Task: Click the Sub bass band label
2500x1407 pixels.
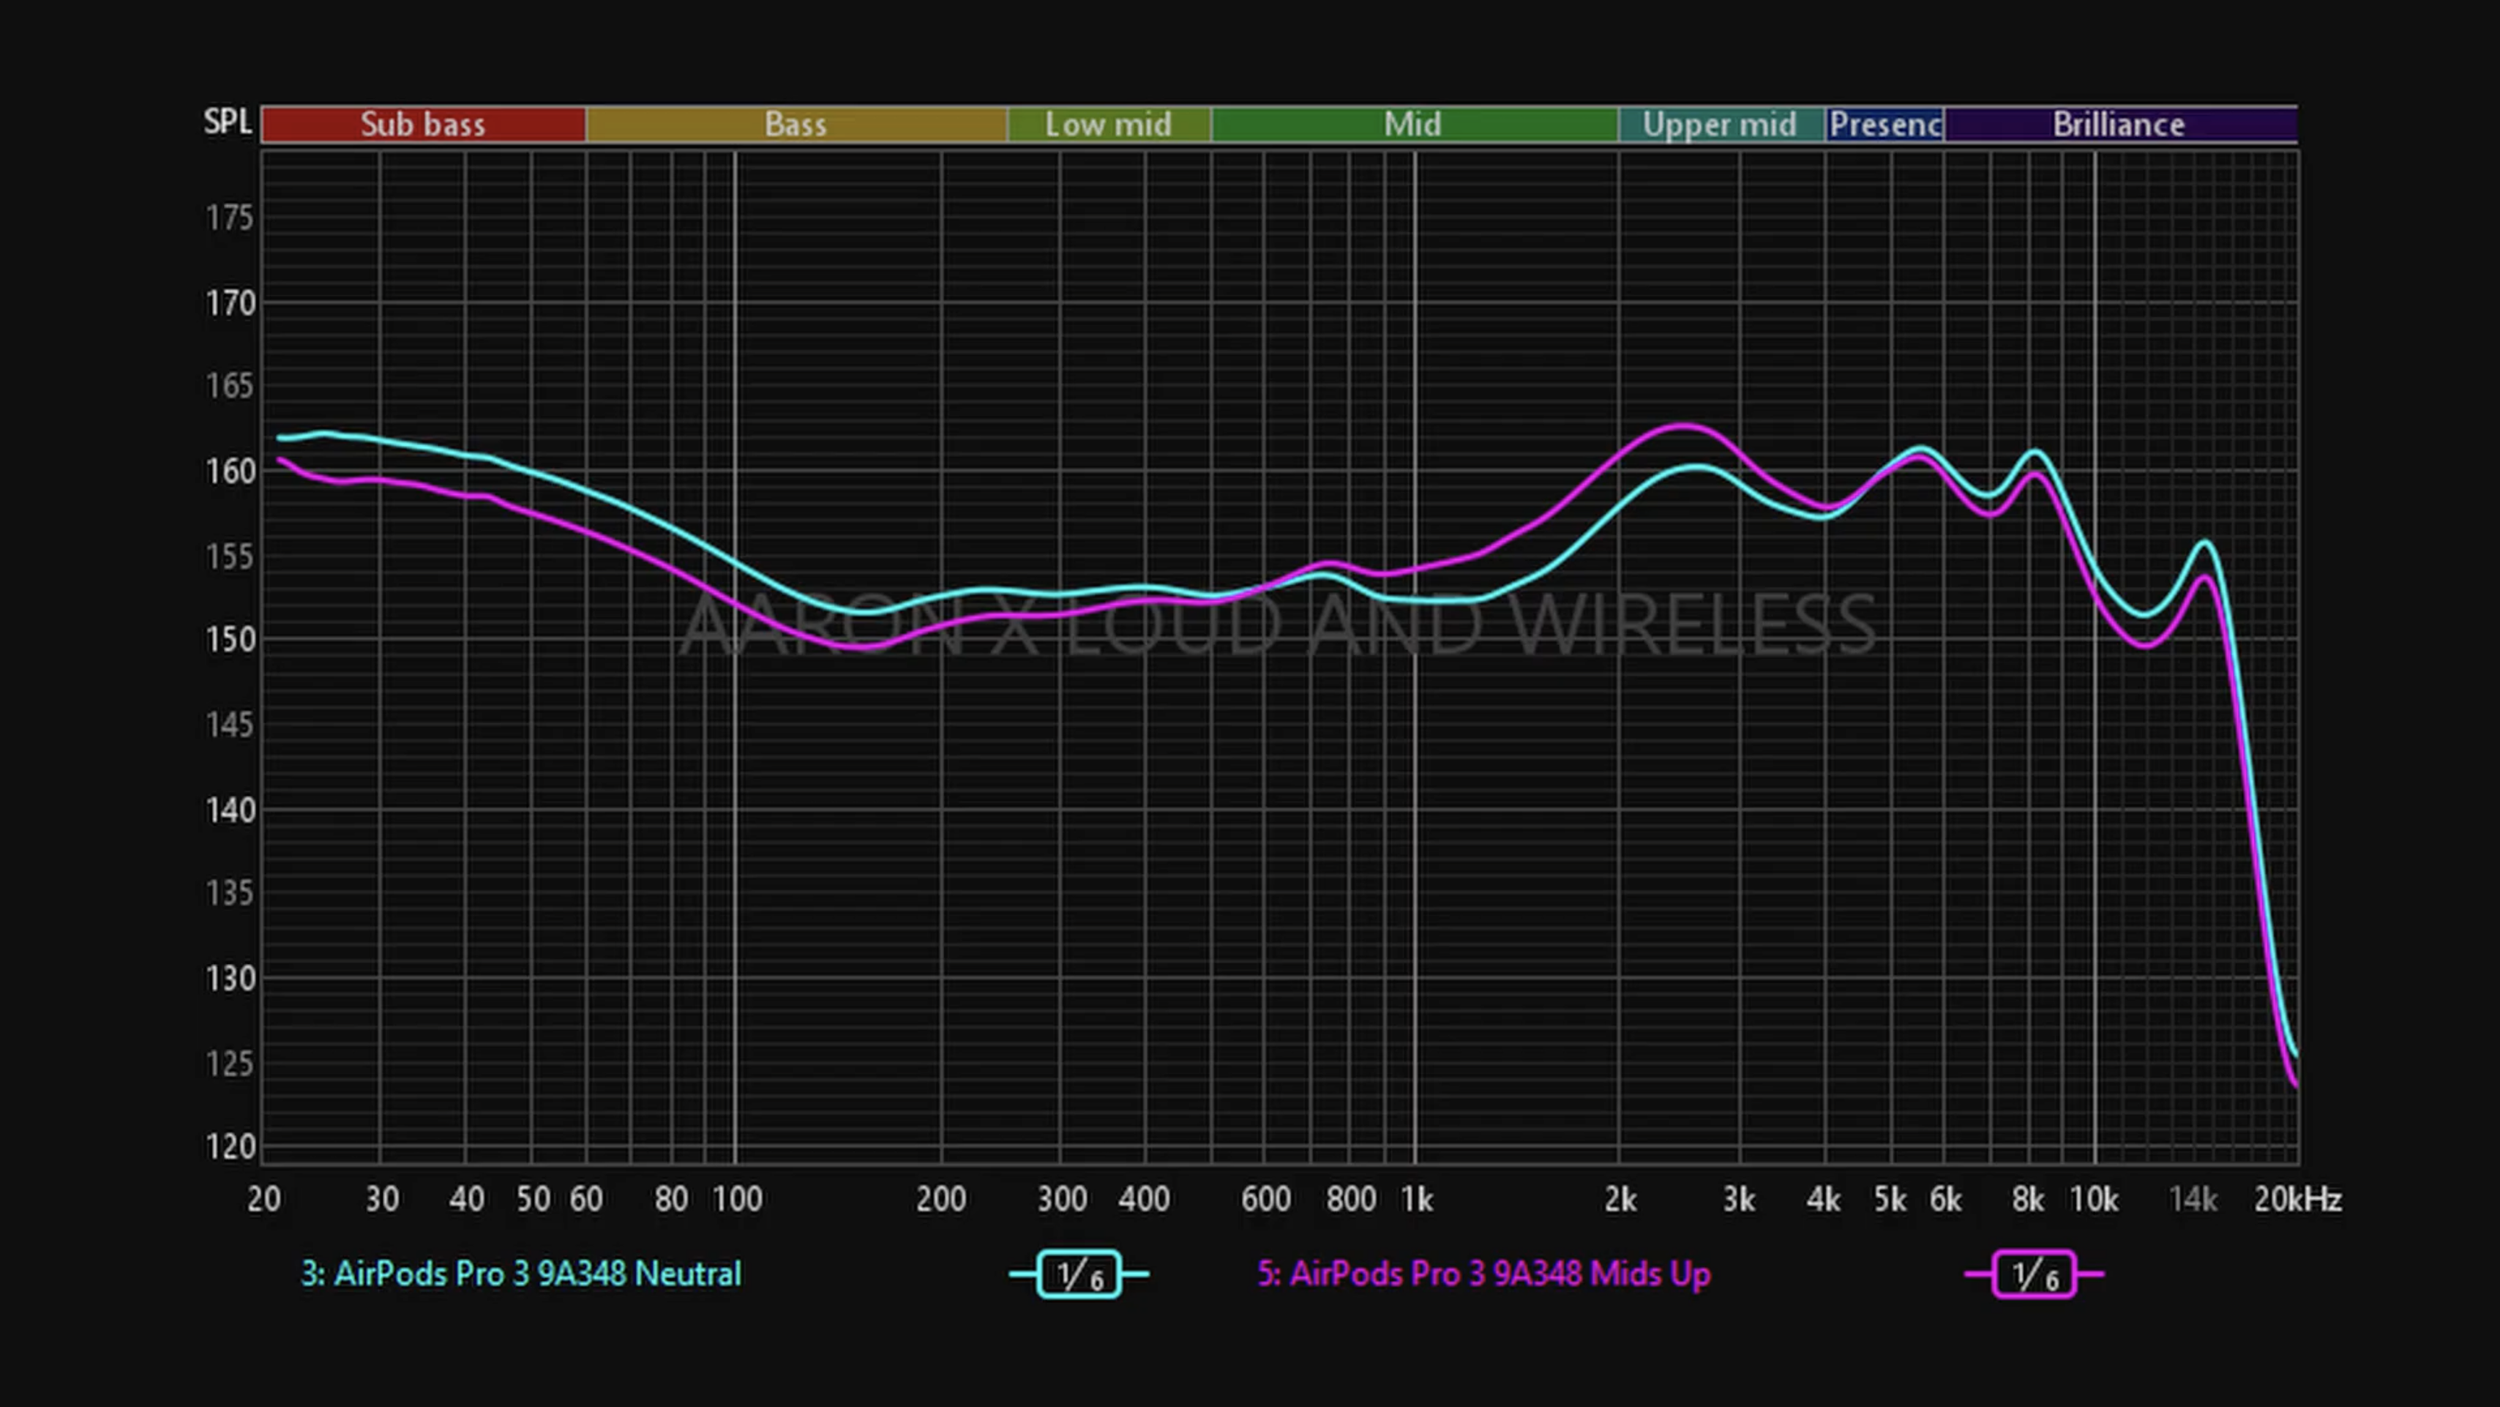Action: (x=423, y=124)
